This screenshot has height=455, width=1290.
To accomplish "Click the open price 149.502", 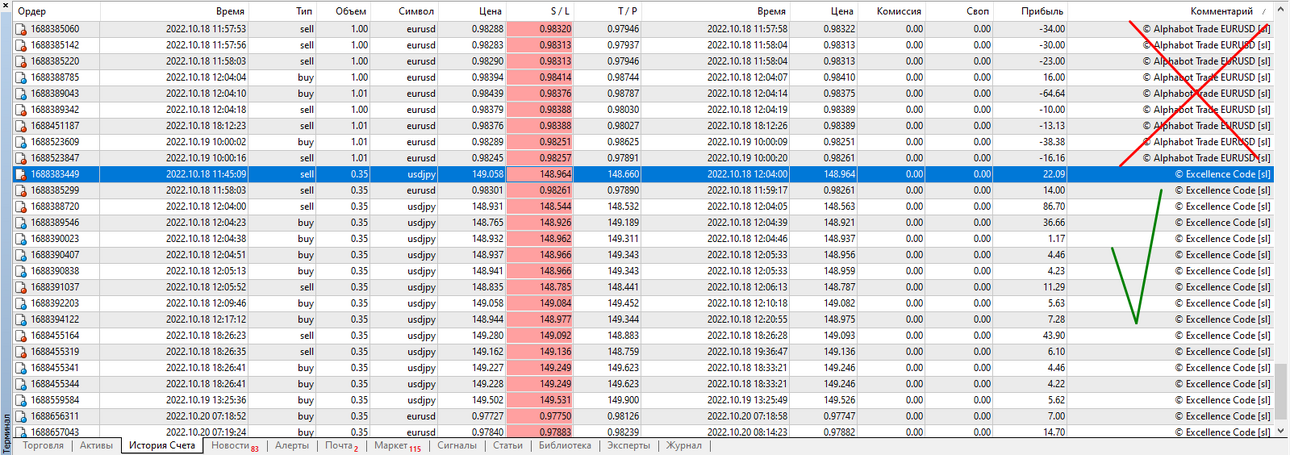I will click(x=487, y=399).
